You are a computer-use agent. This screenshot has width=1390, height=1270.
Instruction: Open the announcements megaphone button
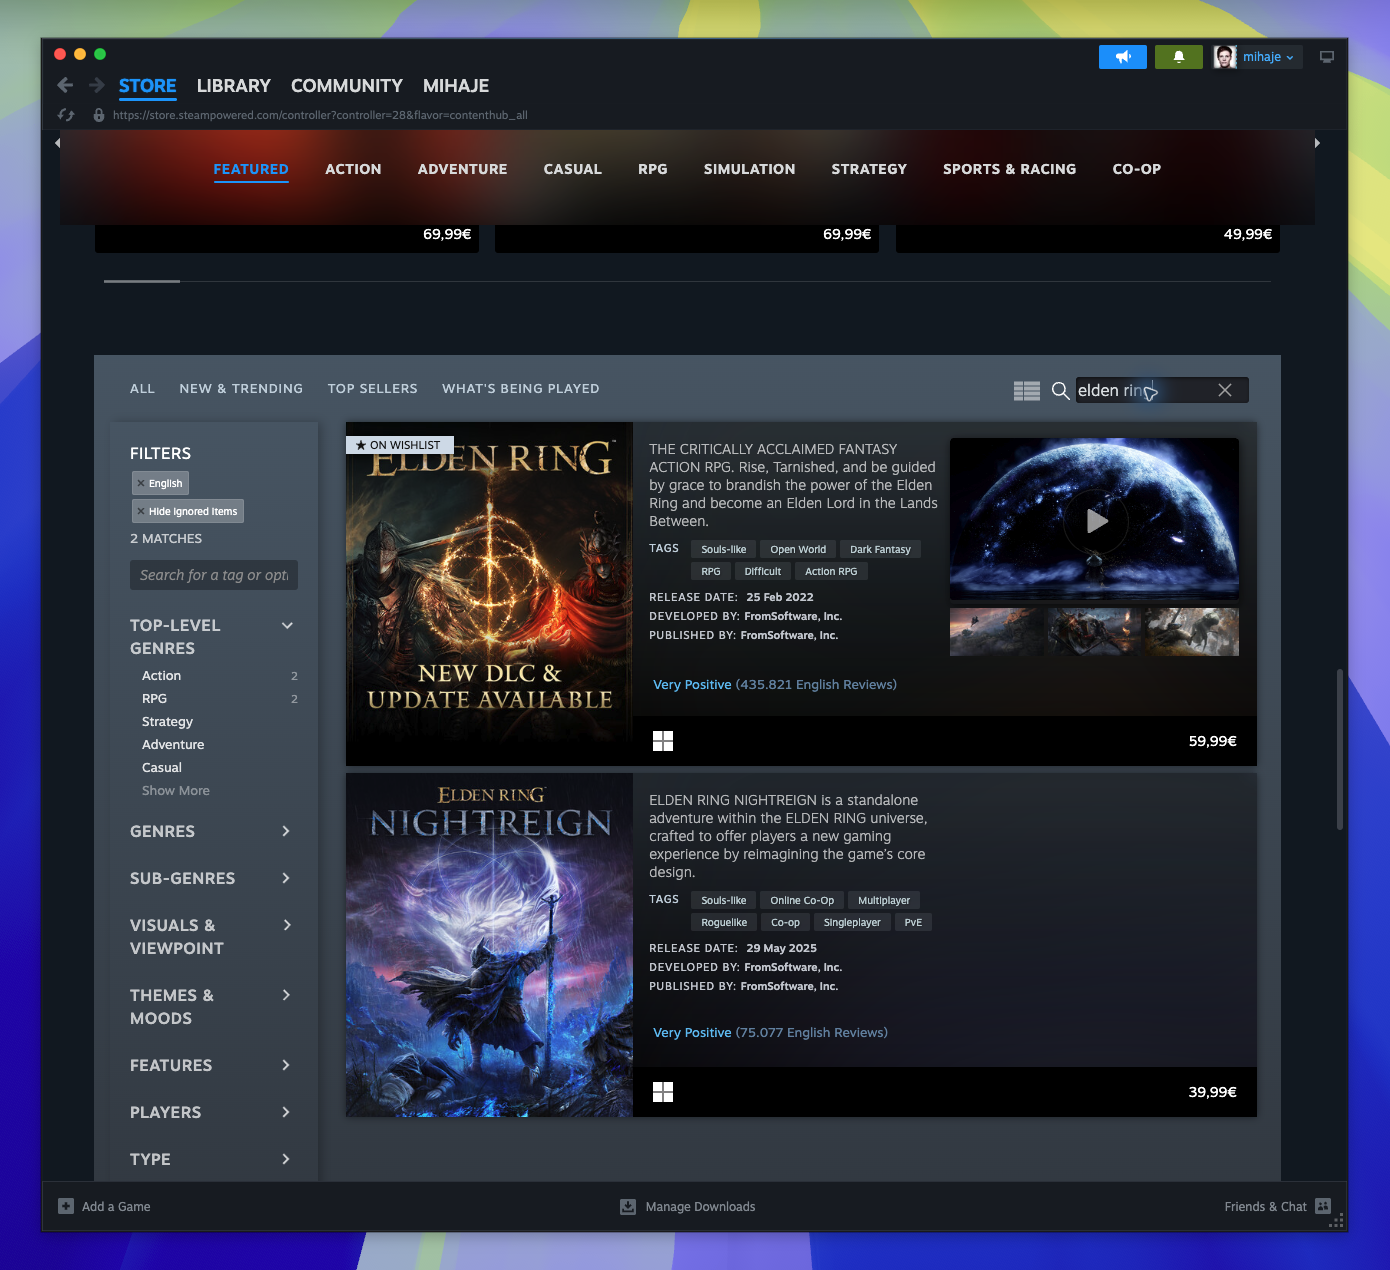[x=1123, y=57]
